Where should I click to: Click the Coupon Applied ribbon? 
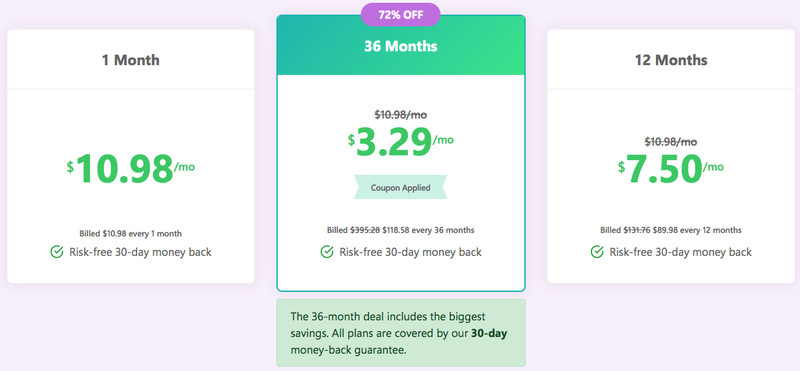click(401, 187)
